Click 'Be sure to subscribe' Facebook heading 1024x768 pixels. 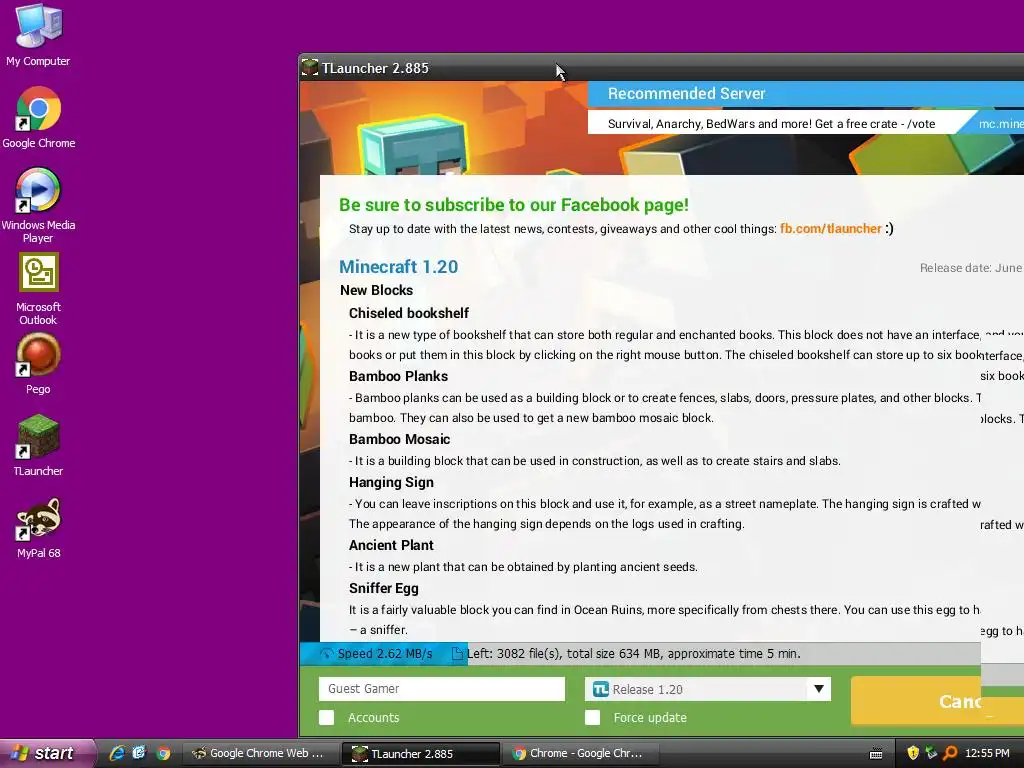(x=513, y=204)
